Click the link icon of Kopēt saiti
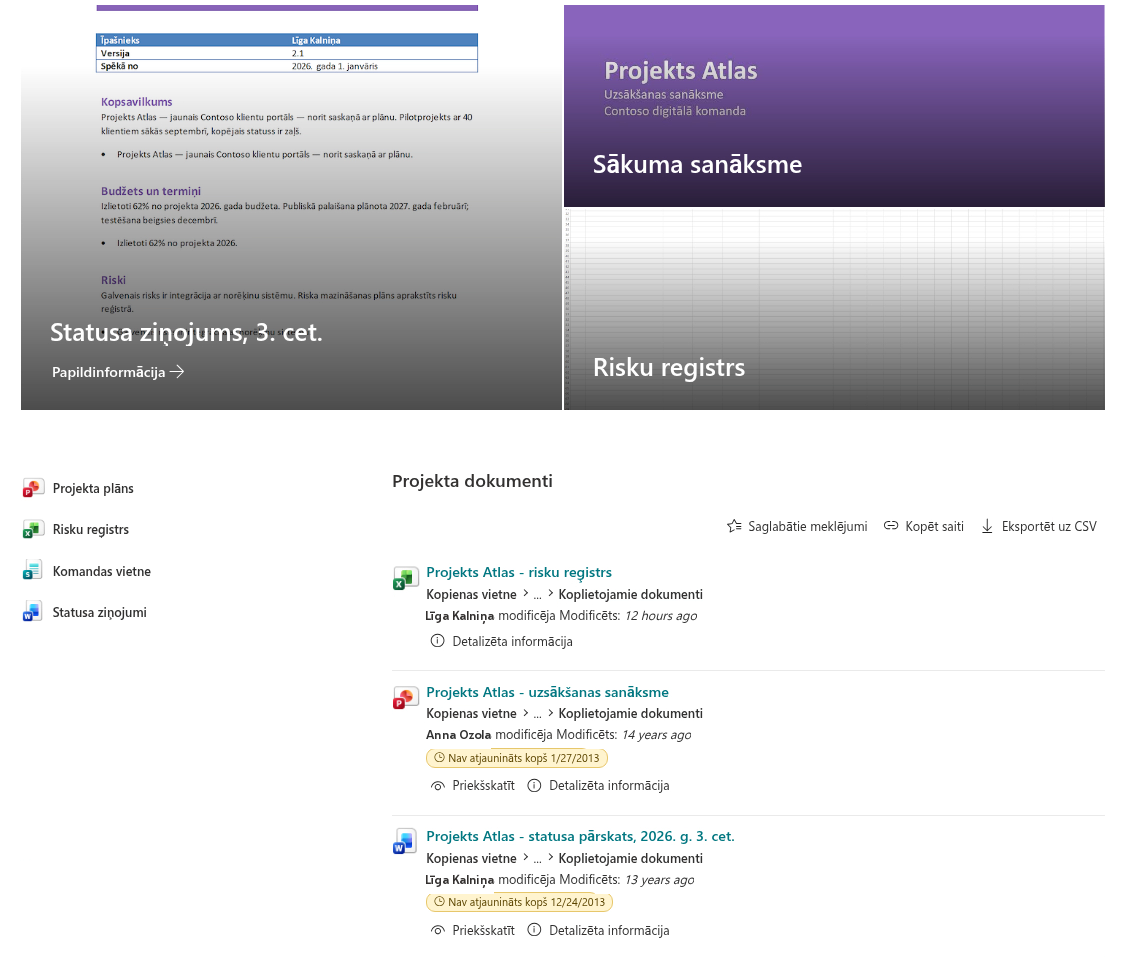This screenshot has width=1140, height=959. click(891, 526)
